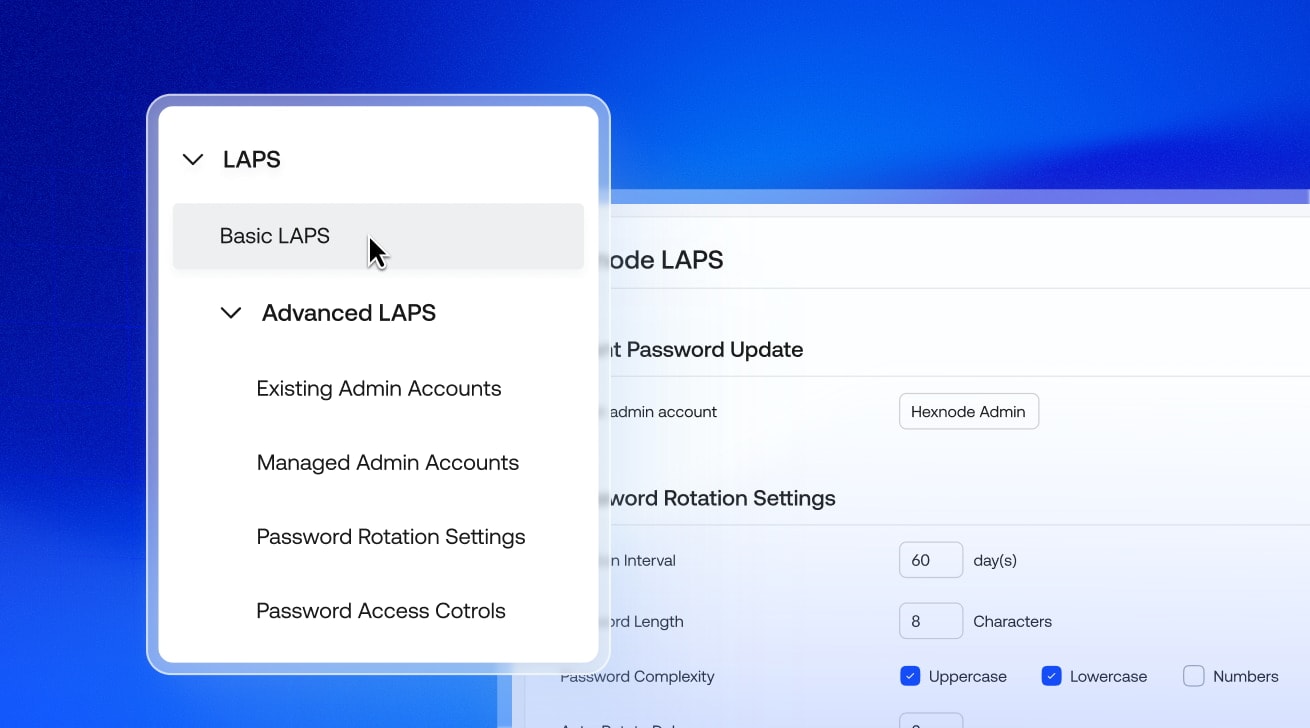The height and width of the screenshot is (728, 1310).
Task: Open Password Rotation Settings
Action: tap(391, 537)
